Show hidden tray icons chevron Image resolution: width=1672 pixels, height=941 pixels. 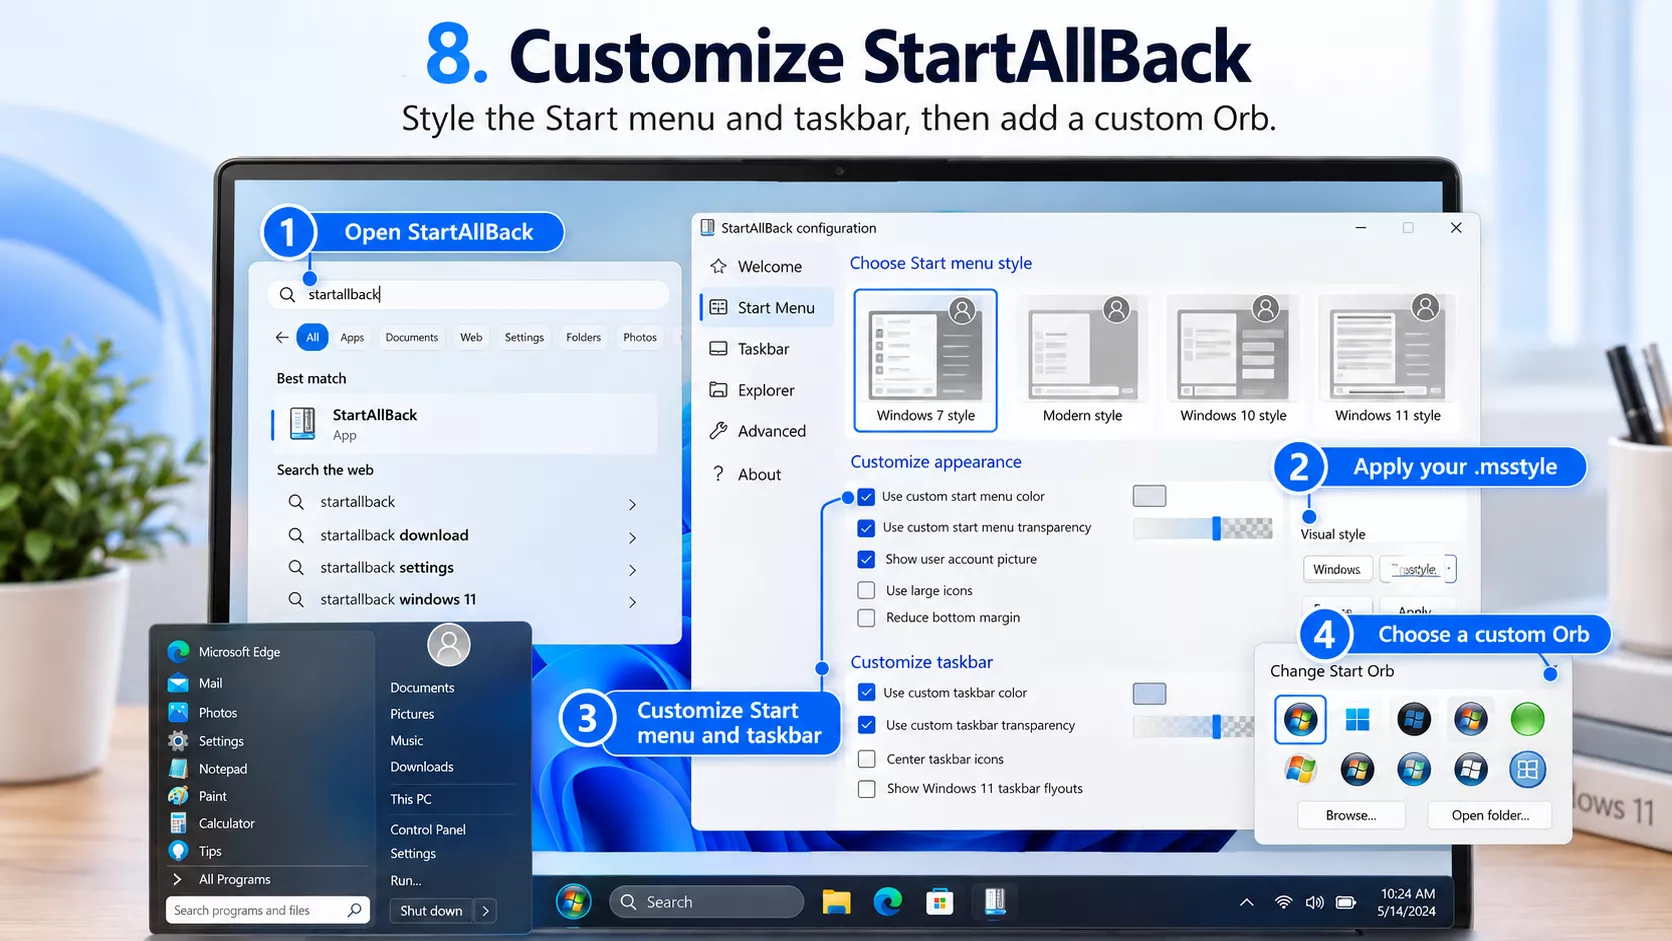tap(1246, 902)
